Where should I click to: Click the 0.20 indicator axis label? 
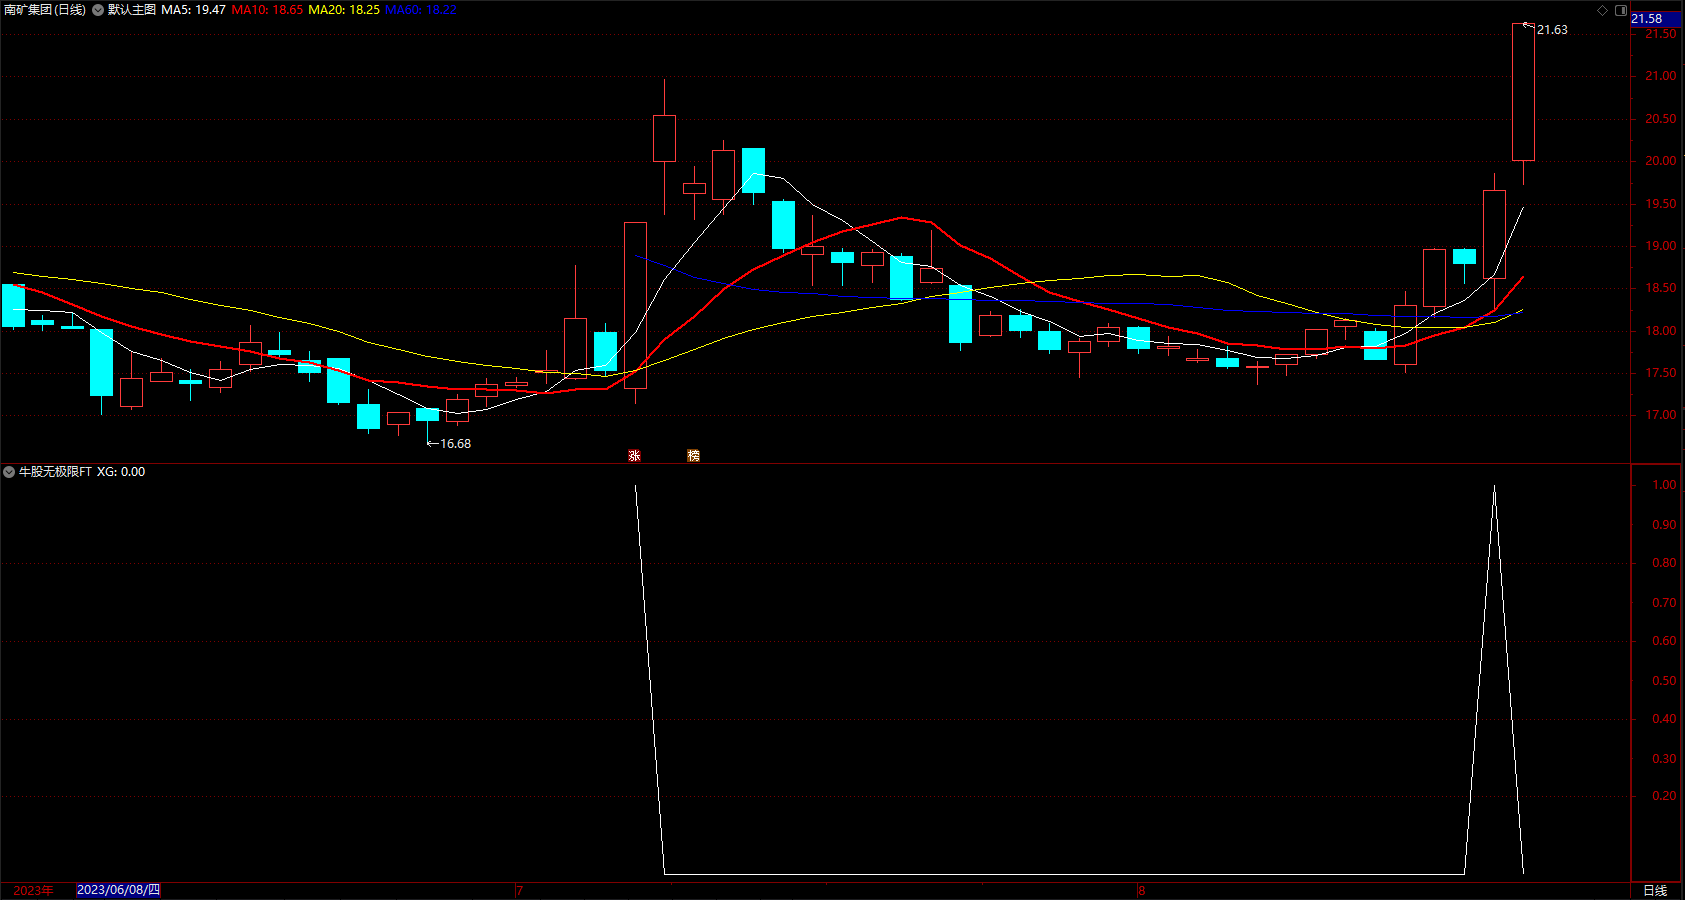click(1664, 796)
